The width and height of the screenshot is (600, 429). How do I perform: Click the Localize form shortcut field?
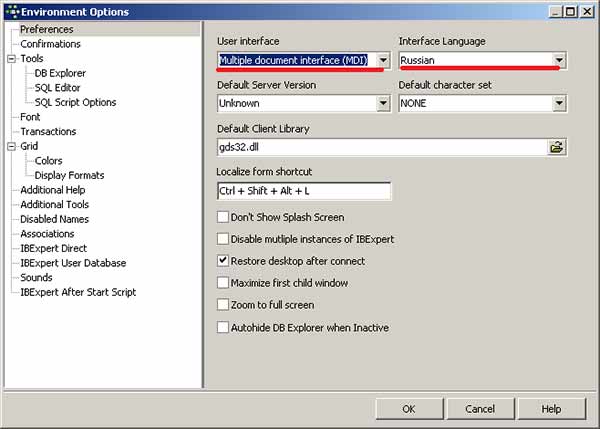click(x=304, y=191)
